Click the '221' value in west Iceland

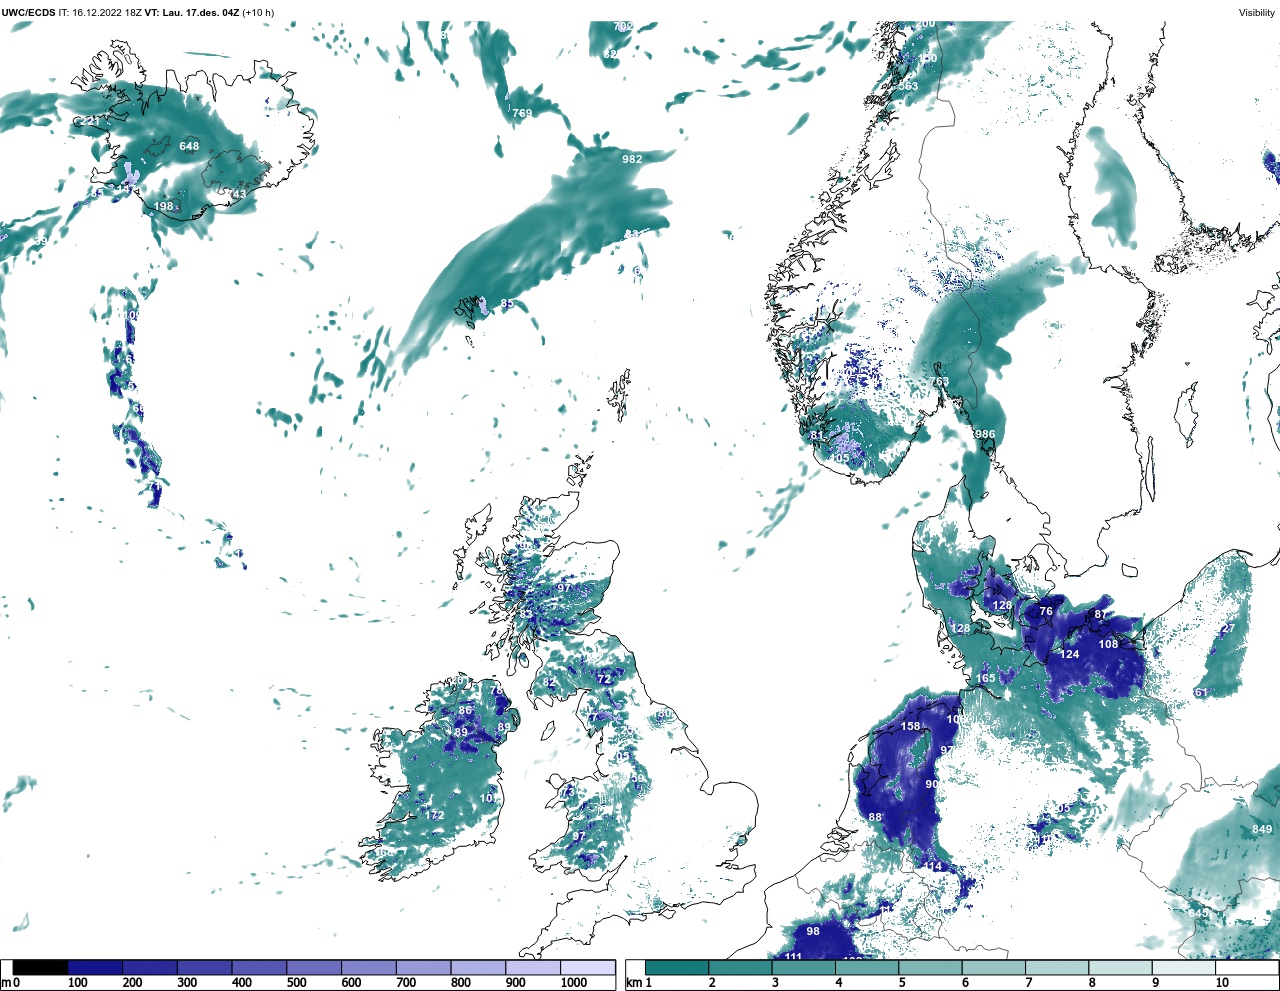coord(90,121)
